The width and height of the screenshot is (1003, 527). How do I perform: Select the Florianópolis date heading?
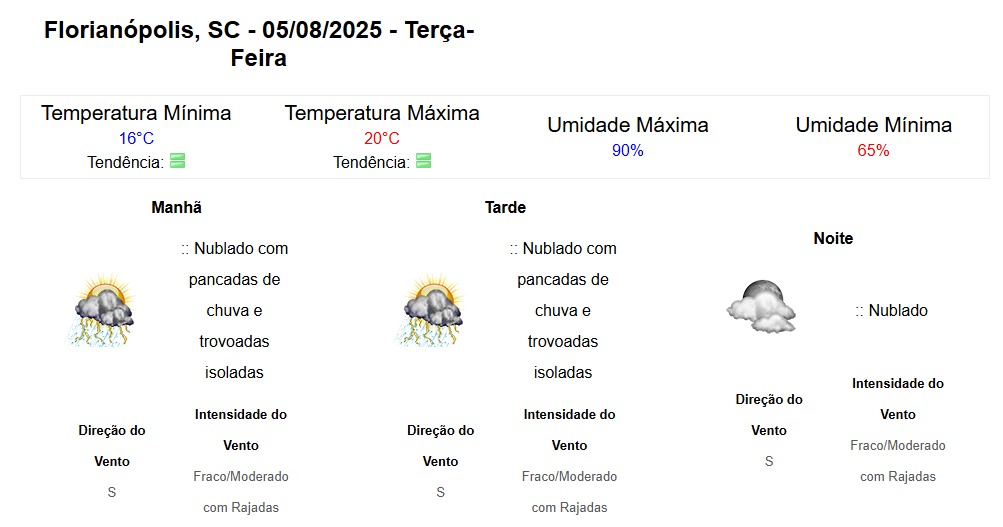click(259, 43)
